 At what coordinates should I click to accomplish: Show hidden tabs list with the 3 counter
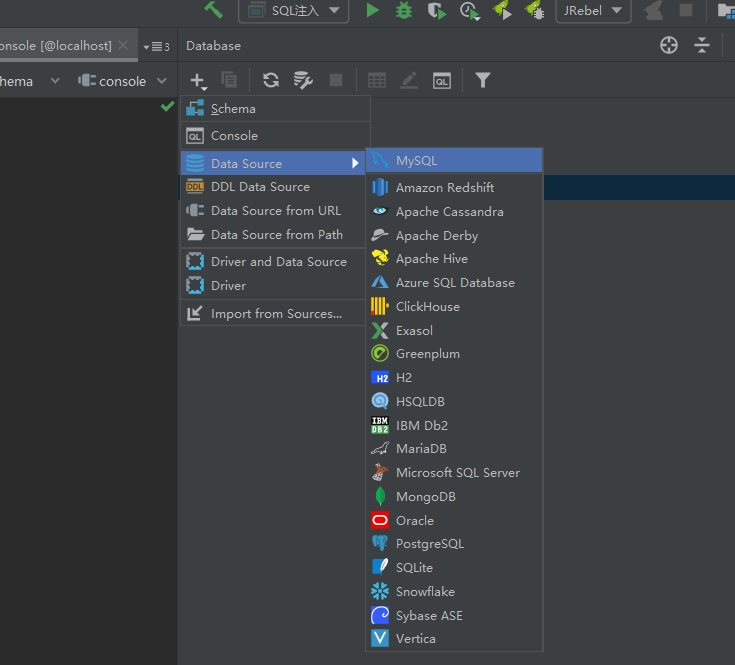coord(157,46)
